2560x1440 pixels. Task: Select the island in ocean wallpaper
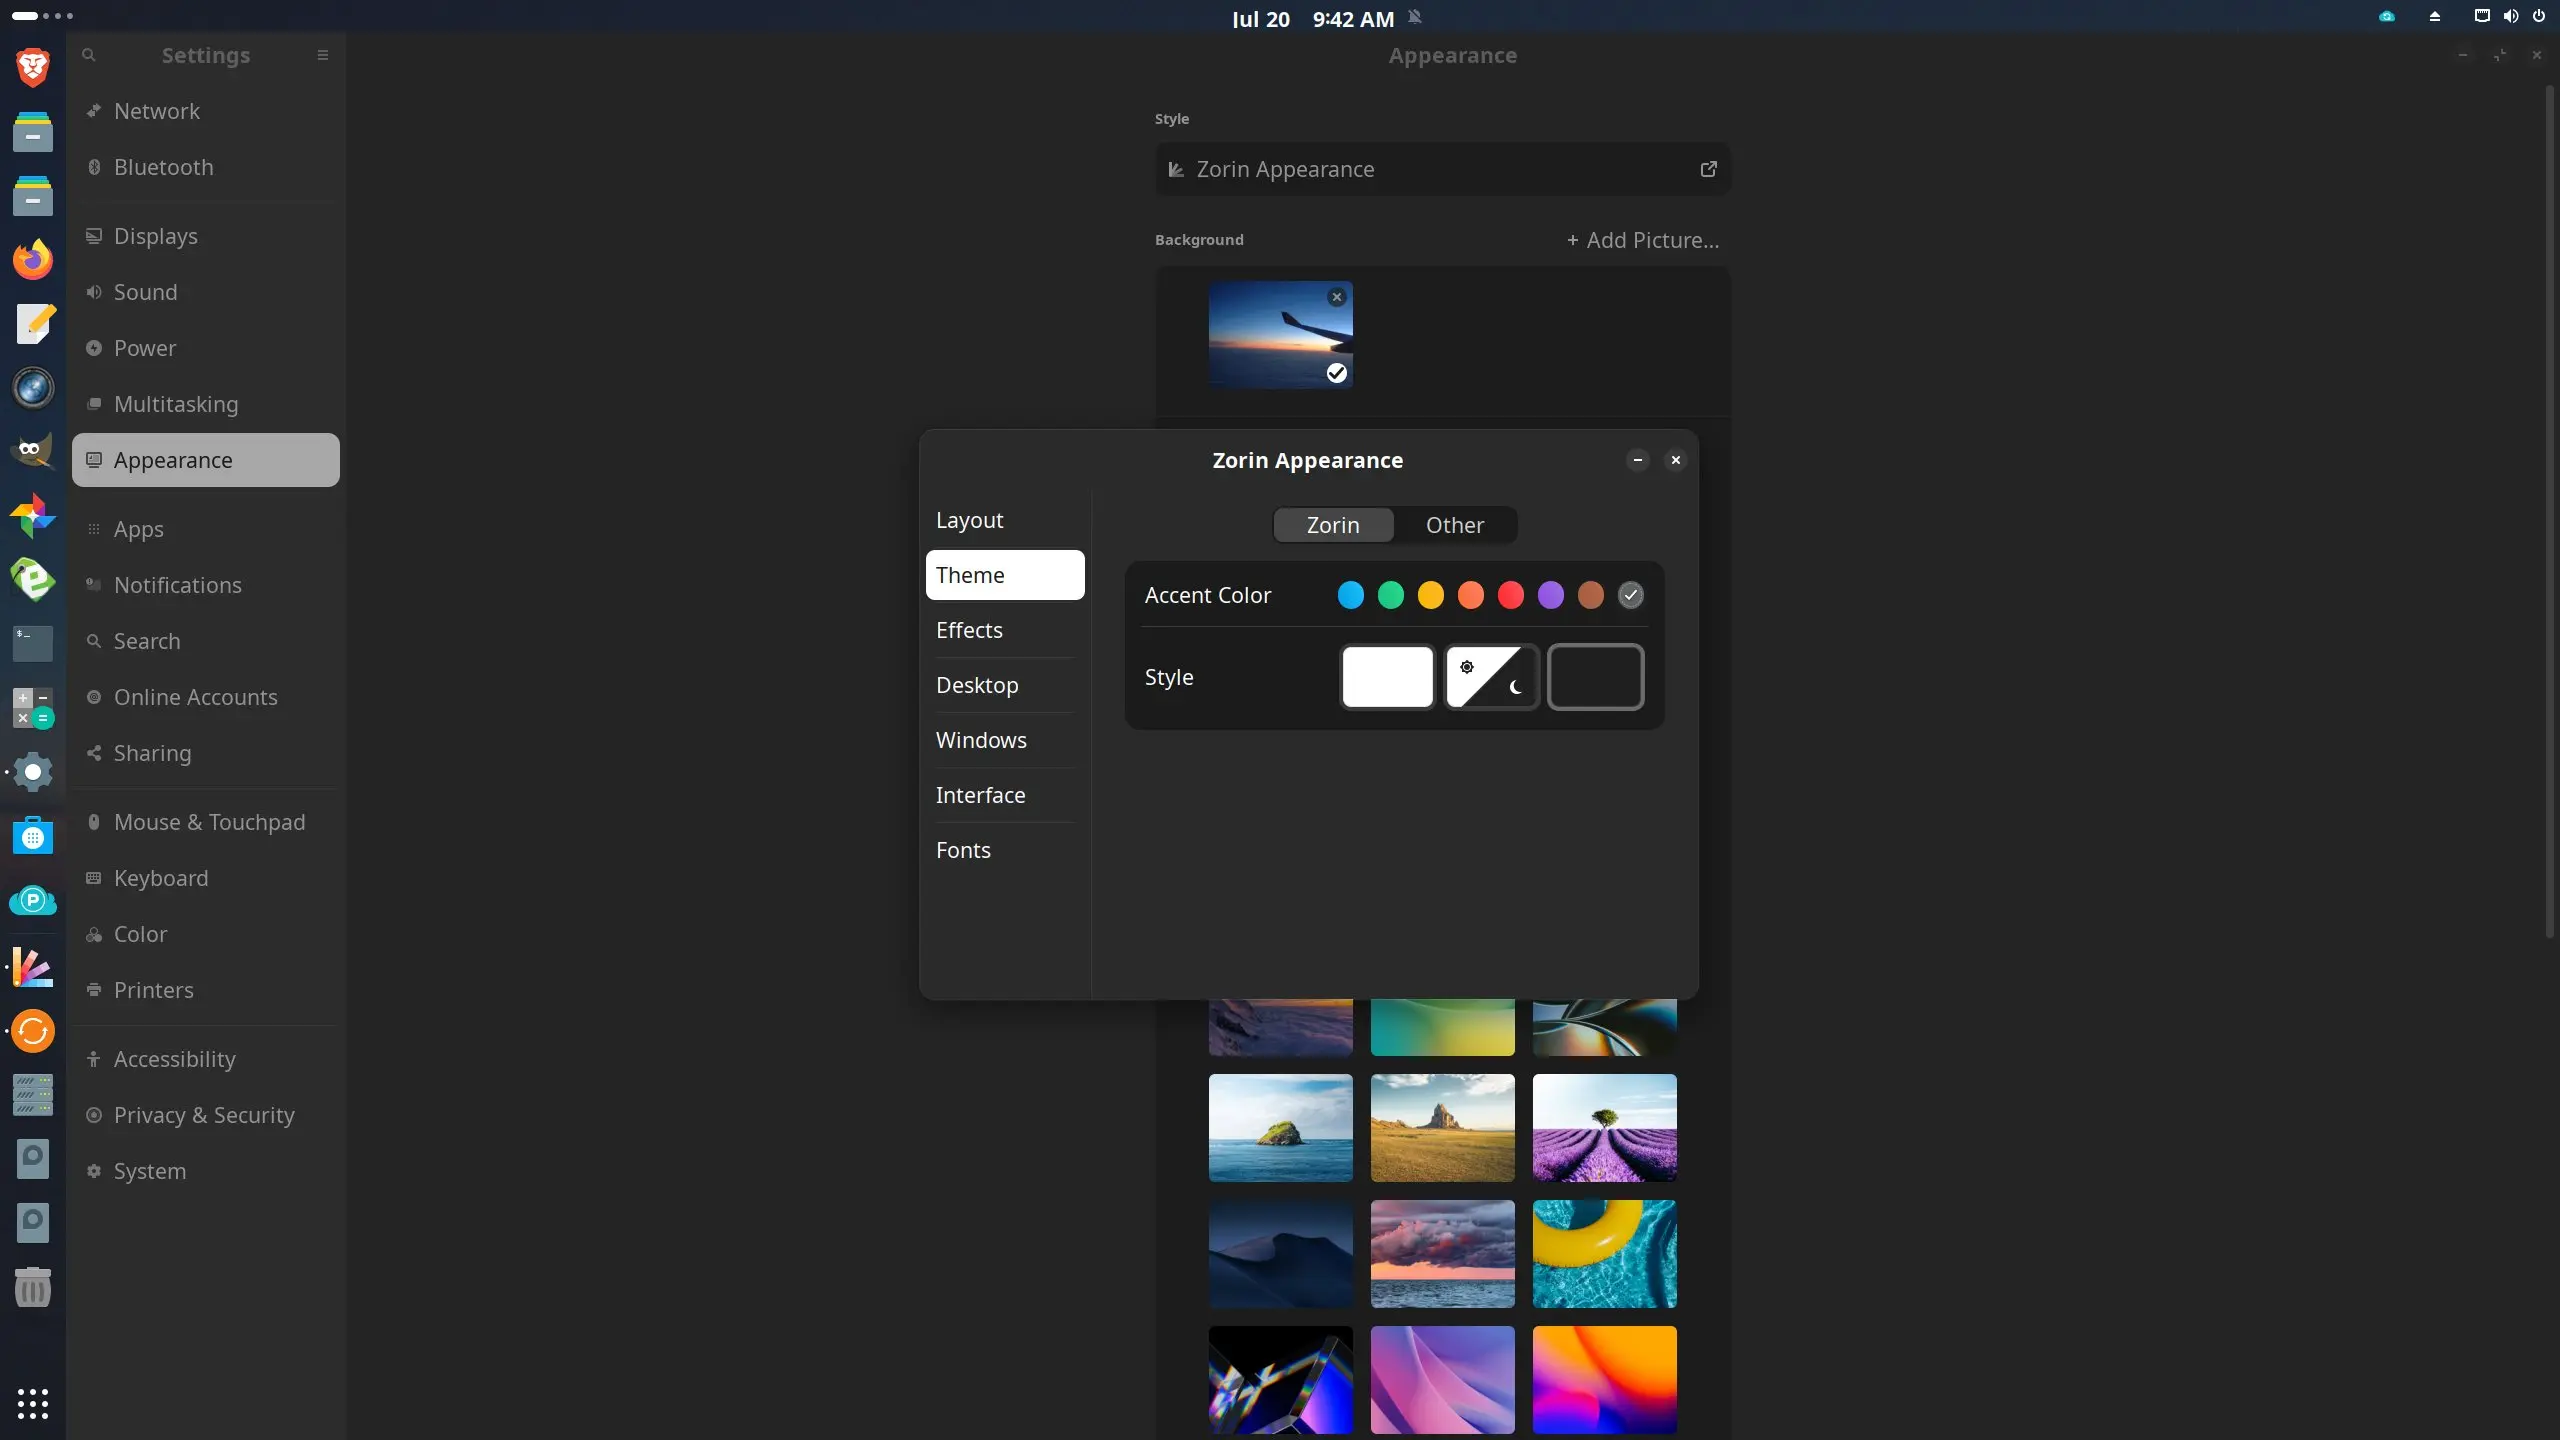[1280, 1128]
